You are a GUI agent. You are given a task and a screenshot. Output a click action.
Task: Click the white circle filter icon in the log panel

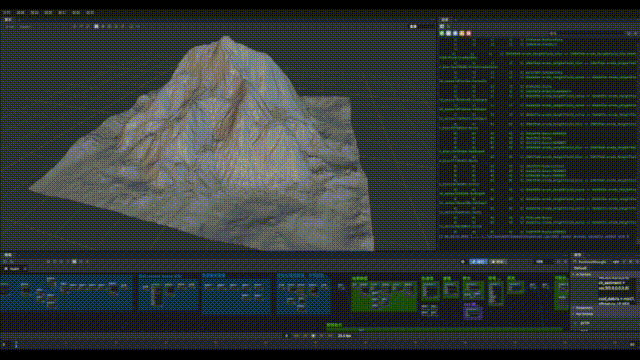(449, 33)
